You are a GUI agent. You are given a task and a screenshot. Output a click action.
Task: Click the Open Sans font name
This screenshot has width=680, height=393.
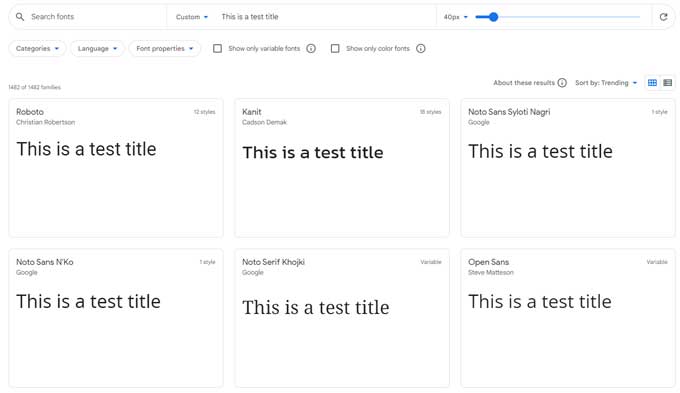tap(488, 262)
